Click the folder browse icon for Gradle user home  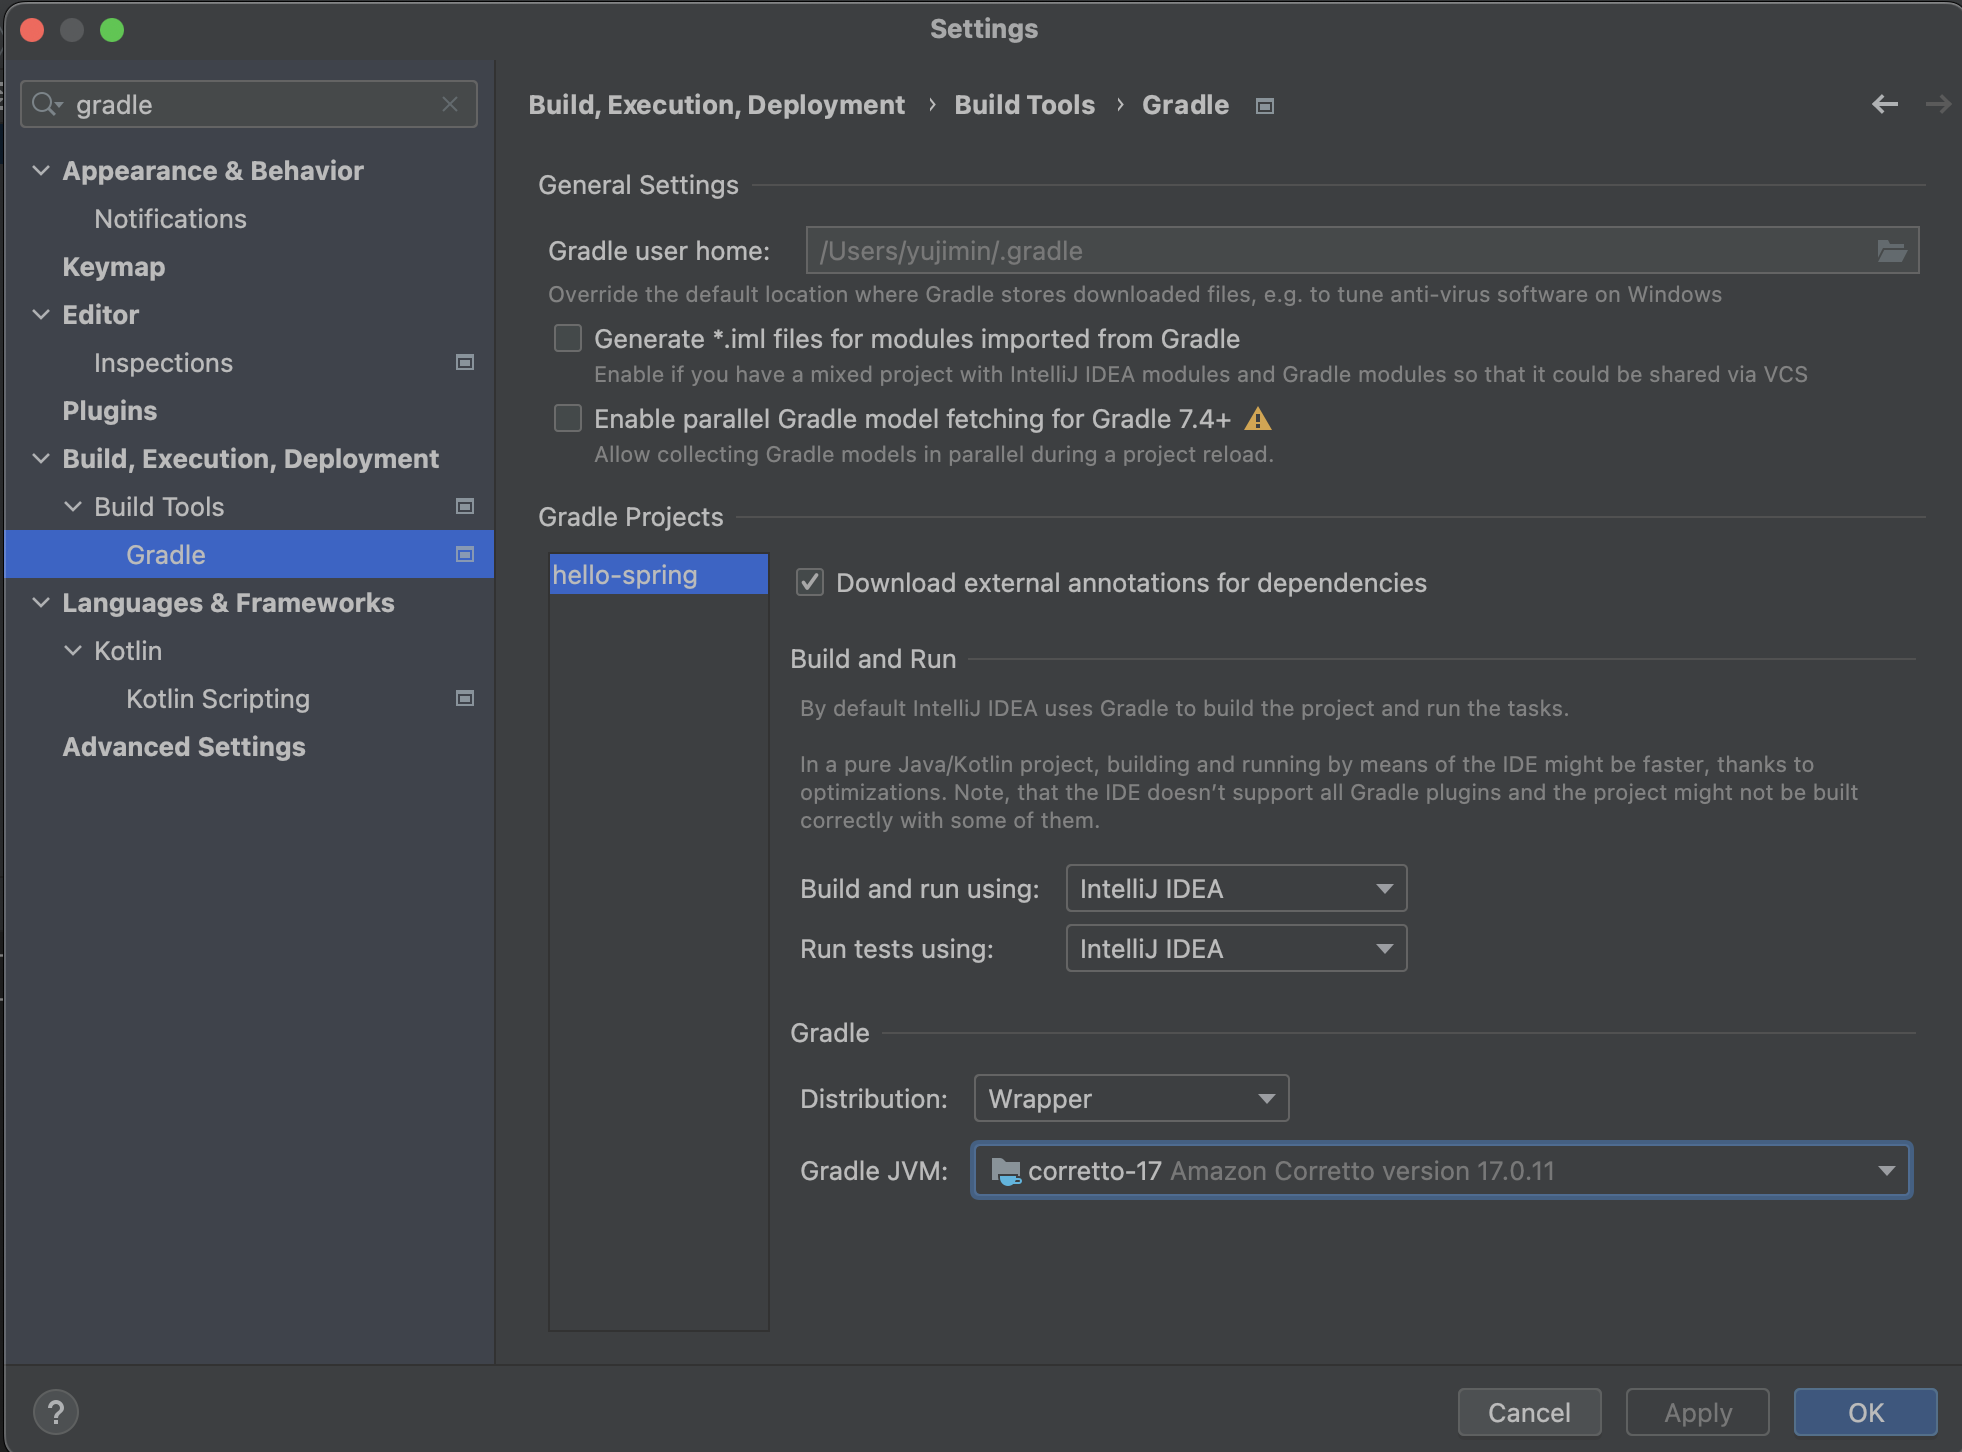click(1891, 251)
